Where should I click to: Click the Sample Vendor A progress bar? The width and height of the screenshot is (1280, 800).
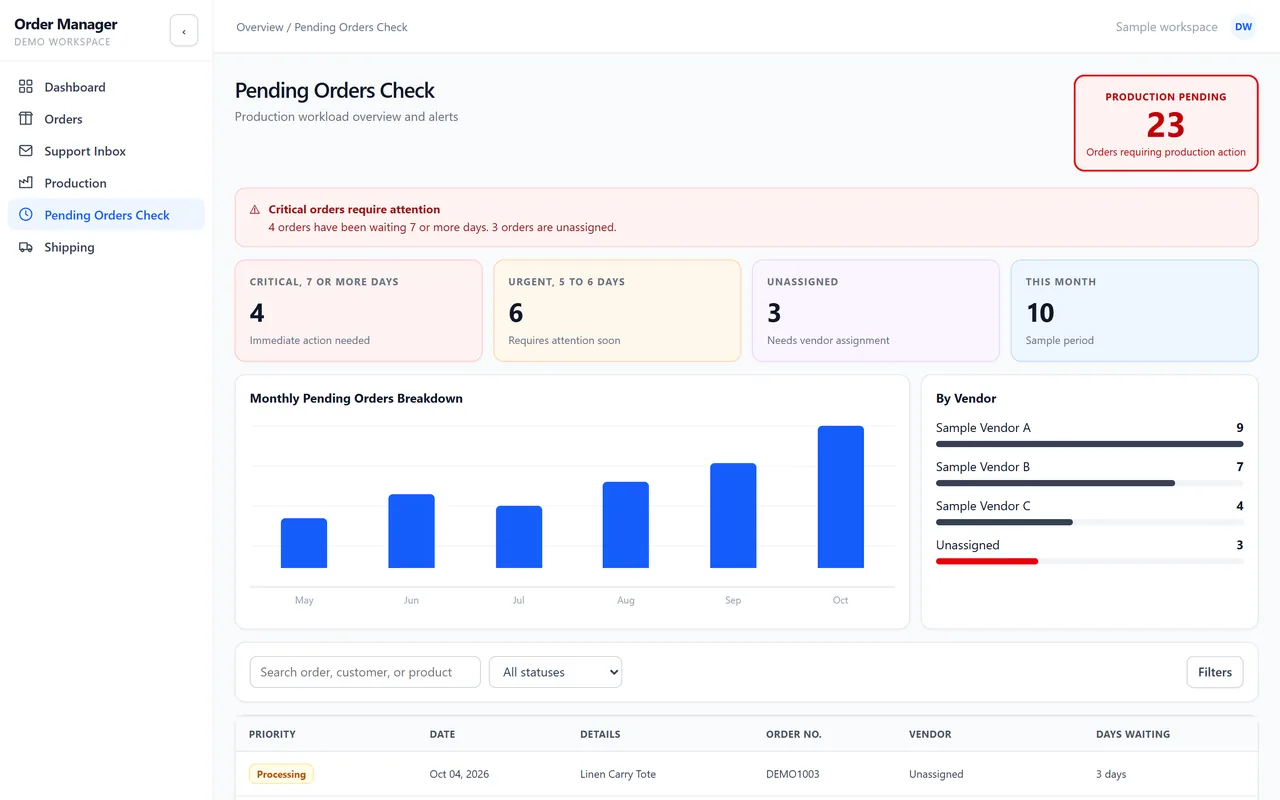(1090, 444)
